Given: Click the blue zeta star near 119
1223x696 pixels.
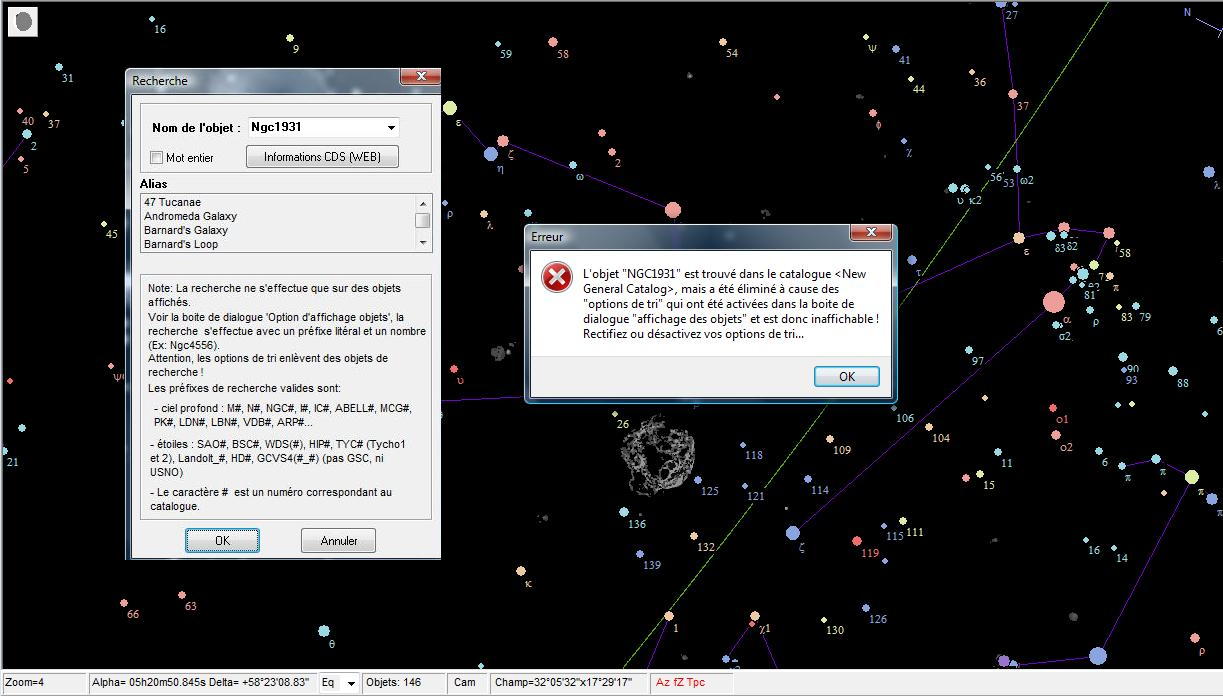Looking at the screenshot, I should point(793,533).
